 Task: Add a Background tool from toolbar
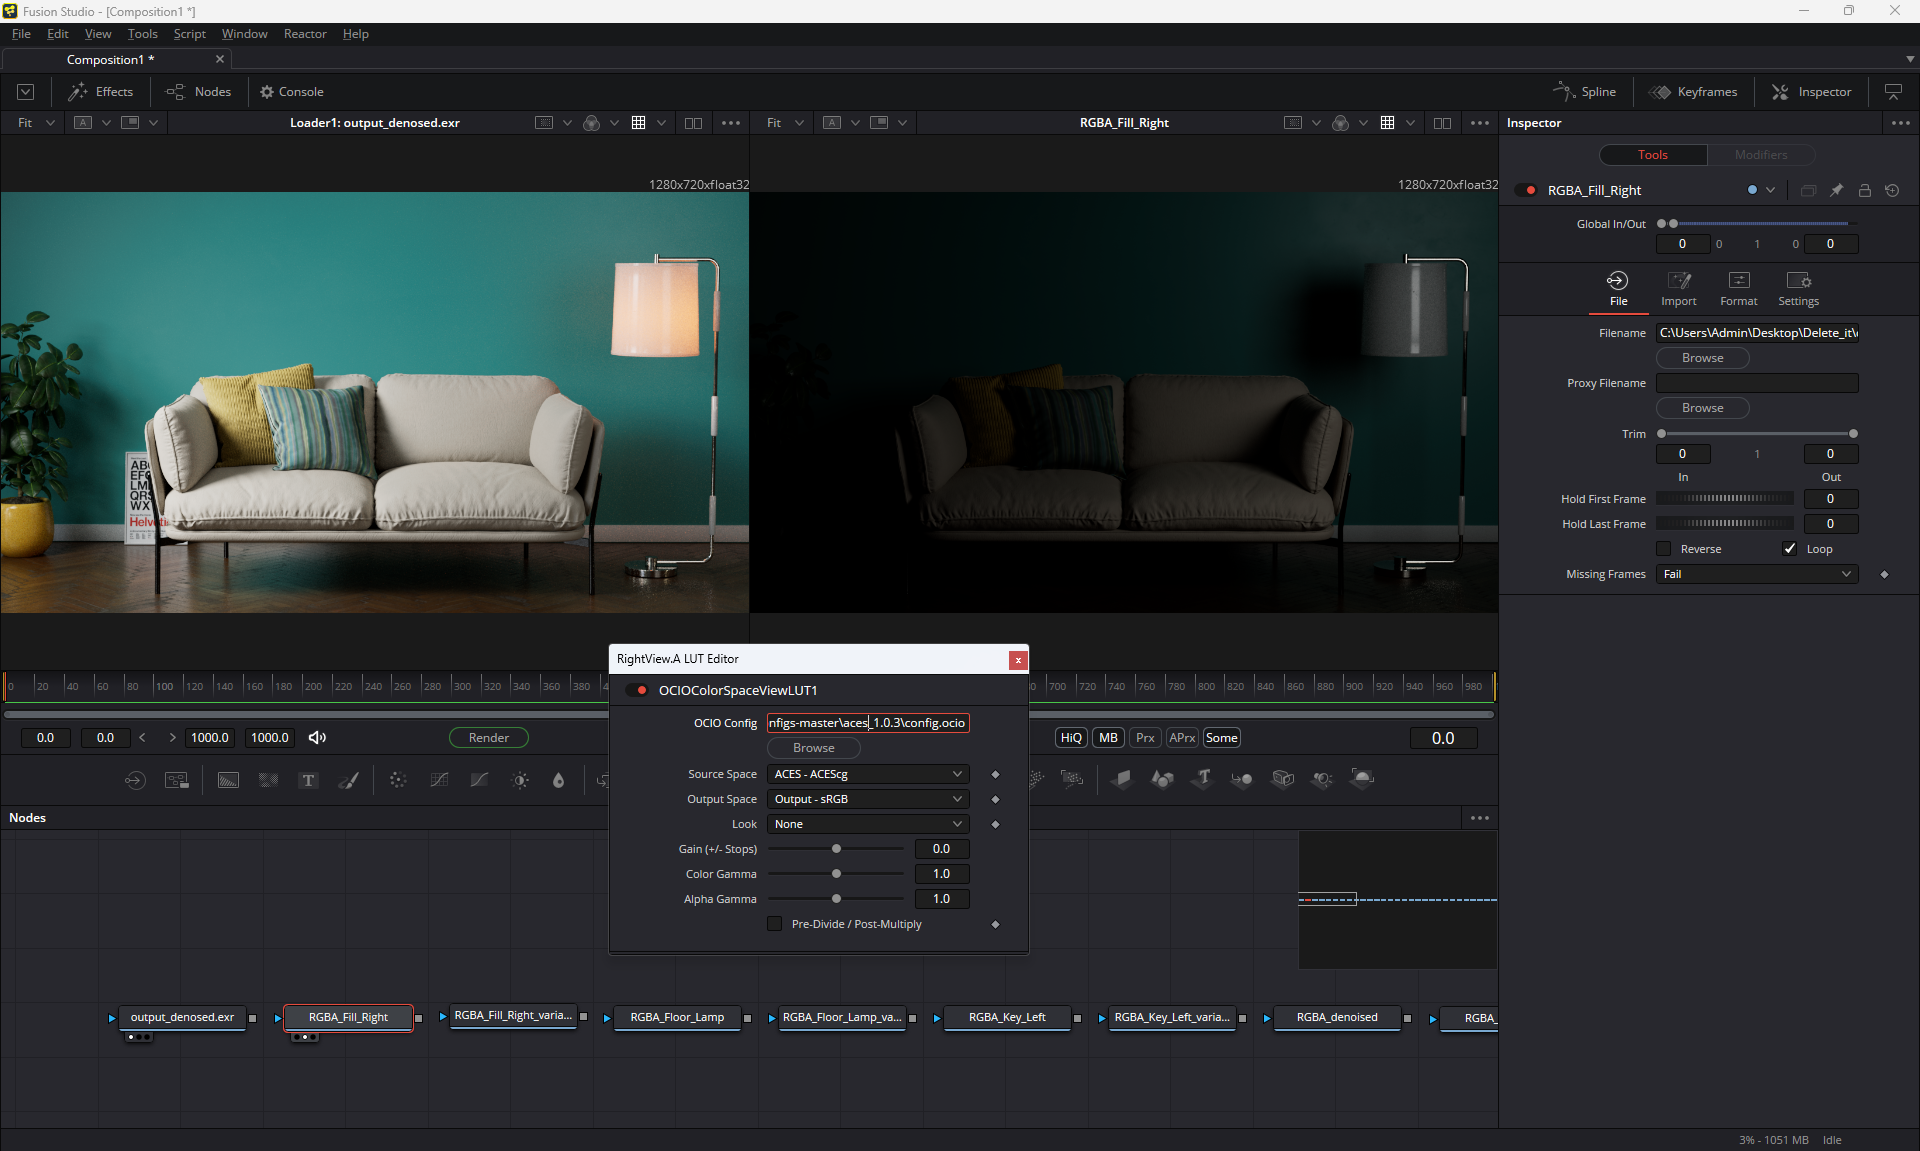click(x=228, y=780)
